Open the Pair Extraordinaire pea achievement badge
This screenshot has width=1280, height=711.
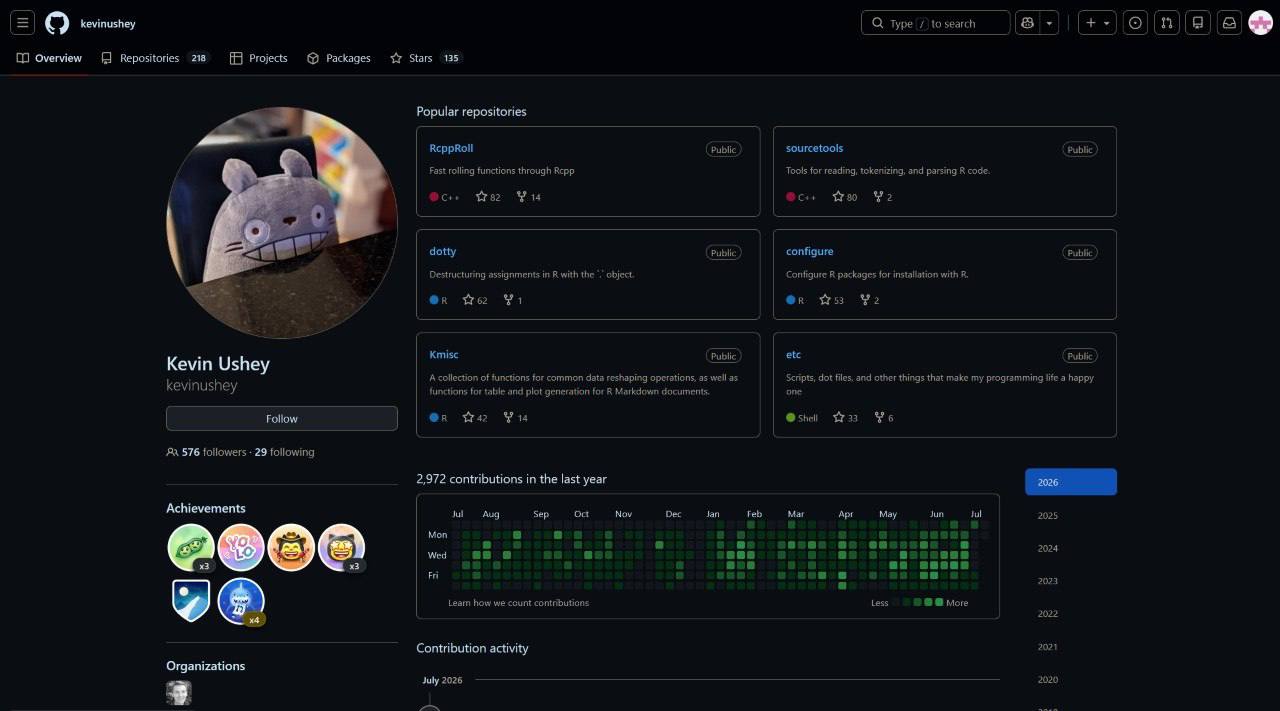[191, 548]
